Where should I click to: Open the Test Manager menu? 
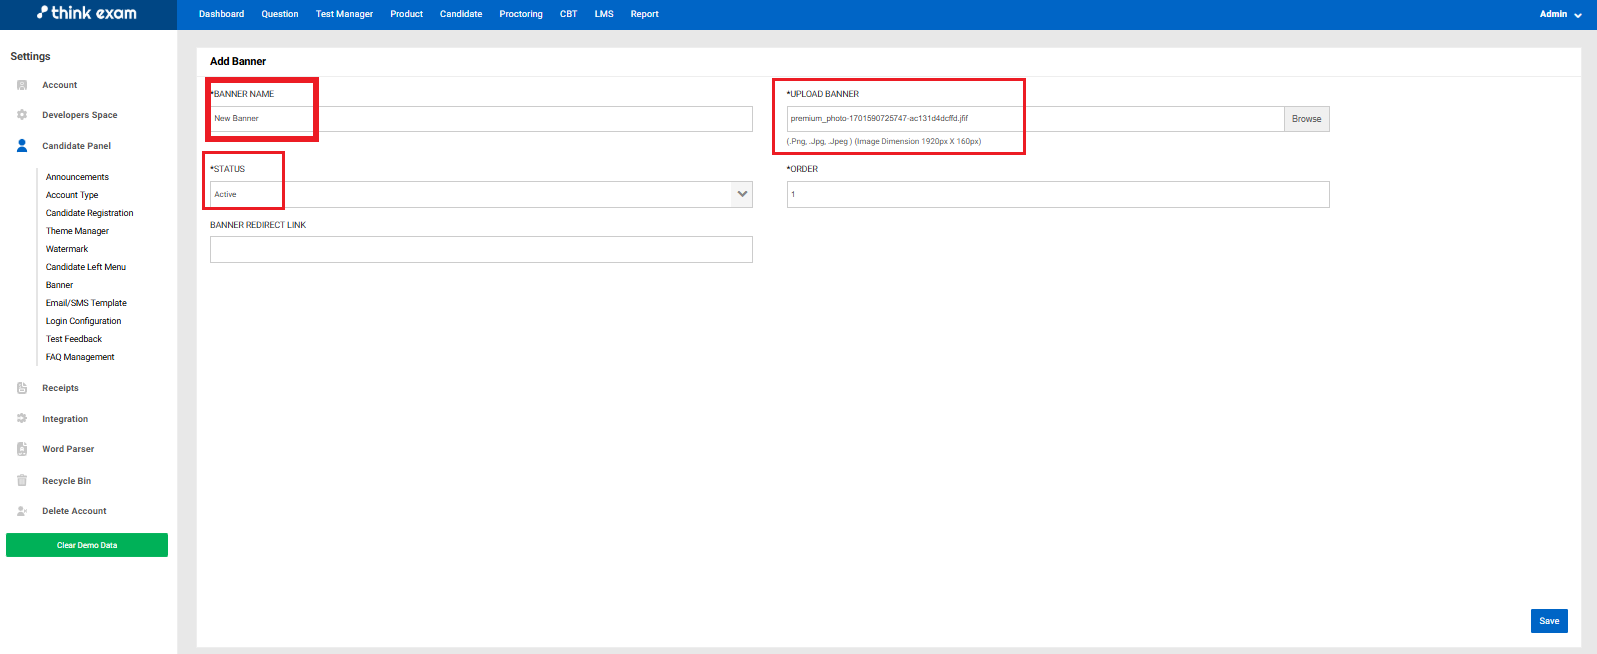[344, 14]
